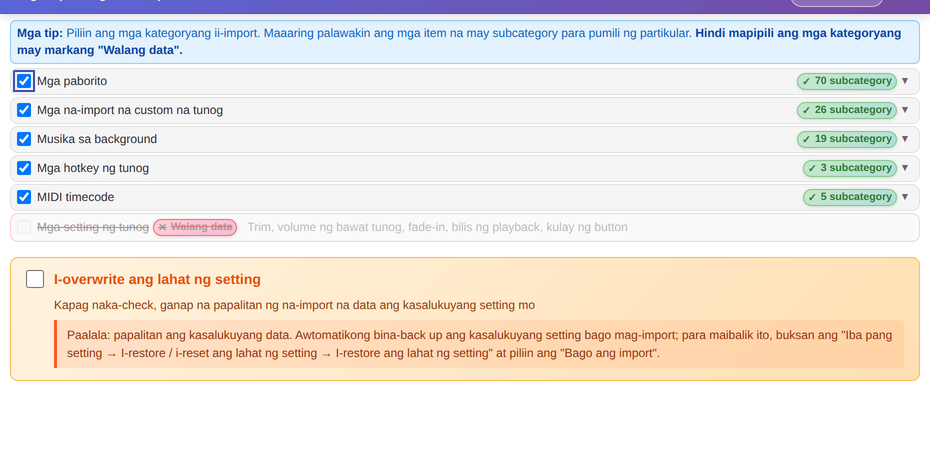Uncheck the Mga paborito checkbox
930x449 pixels.
(24, 81)
